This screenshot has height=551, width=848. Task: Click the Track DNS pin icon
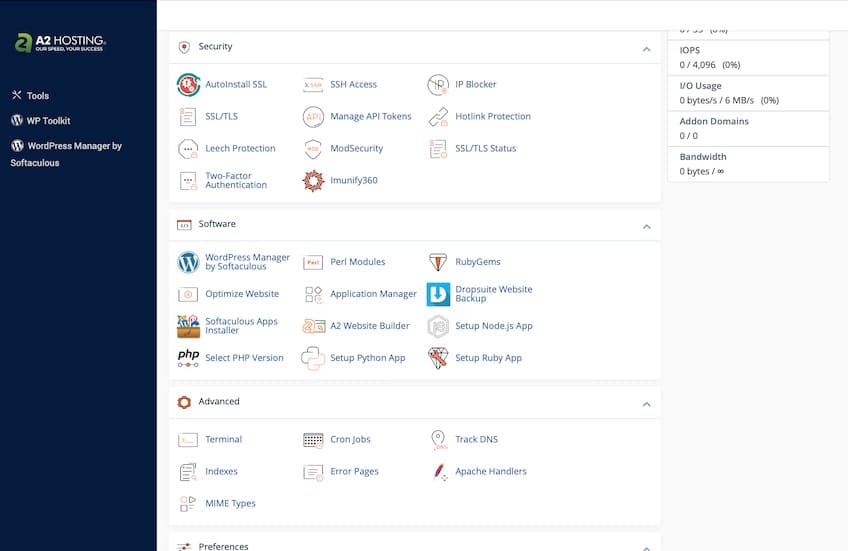[x=438, y=440]
